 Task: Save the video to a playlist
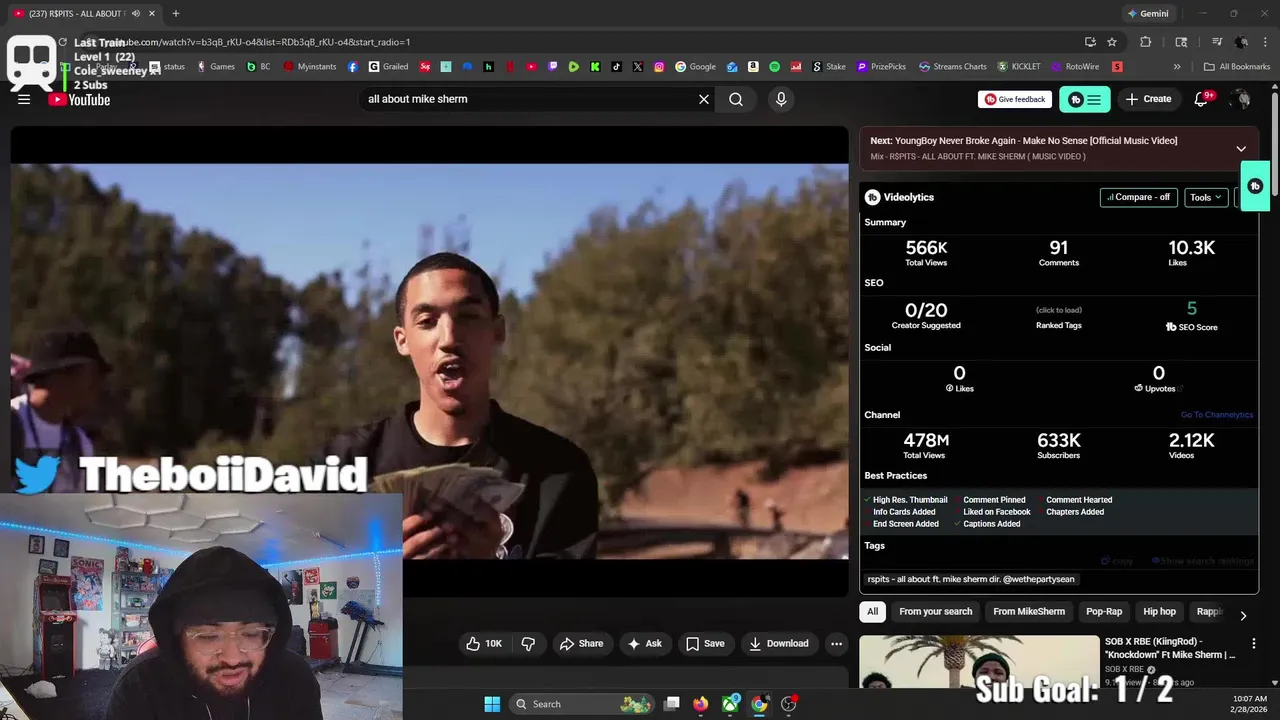(x=705, y=643)
